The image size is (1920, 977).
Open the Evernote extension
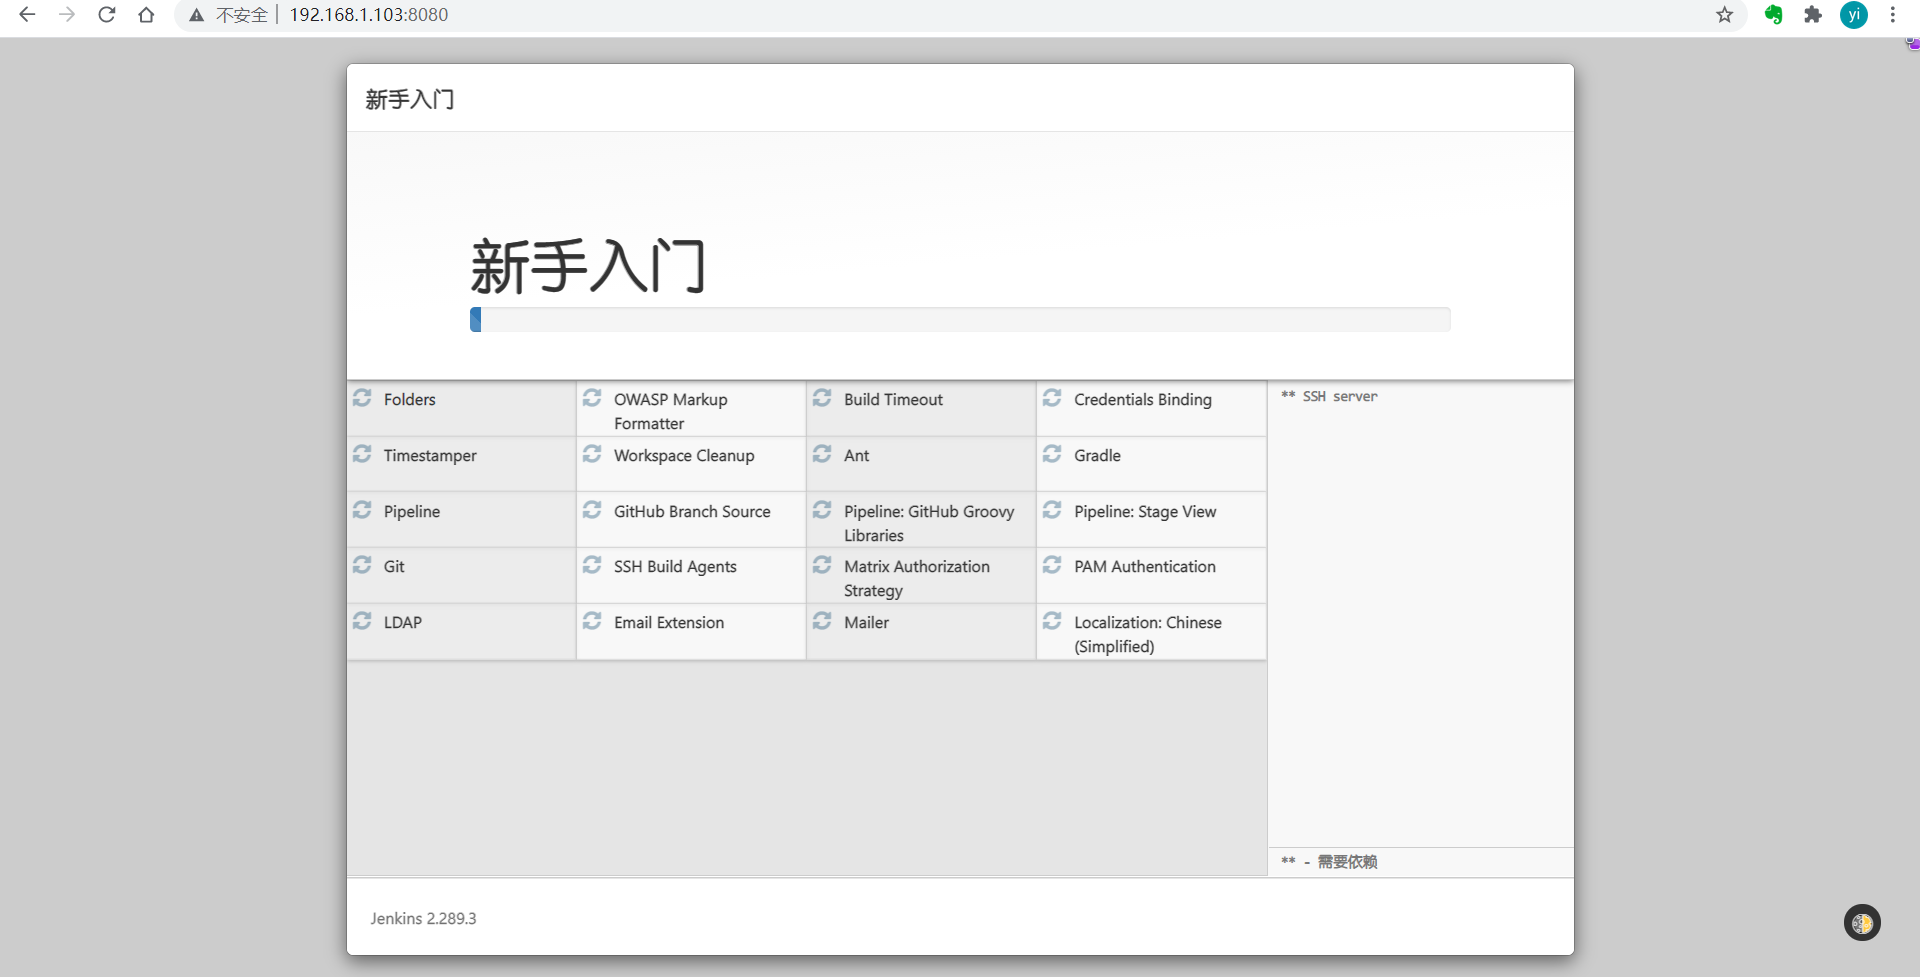1774,15
